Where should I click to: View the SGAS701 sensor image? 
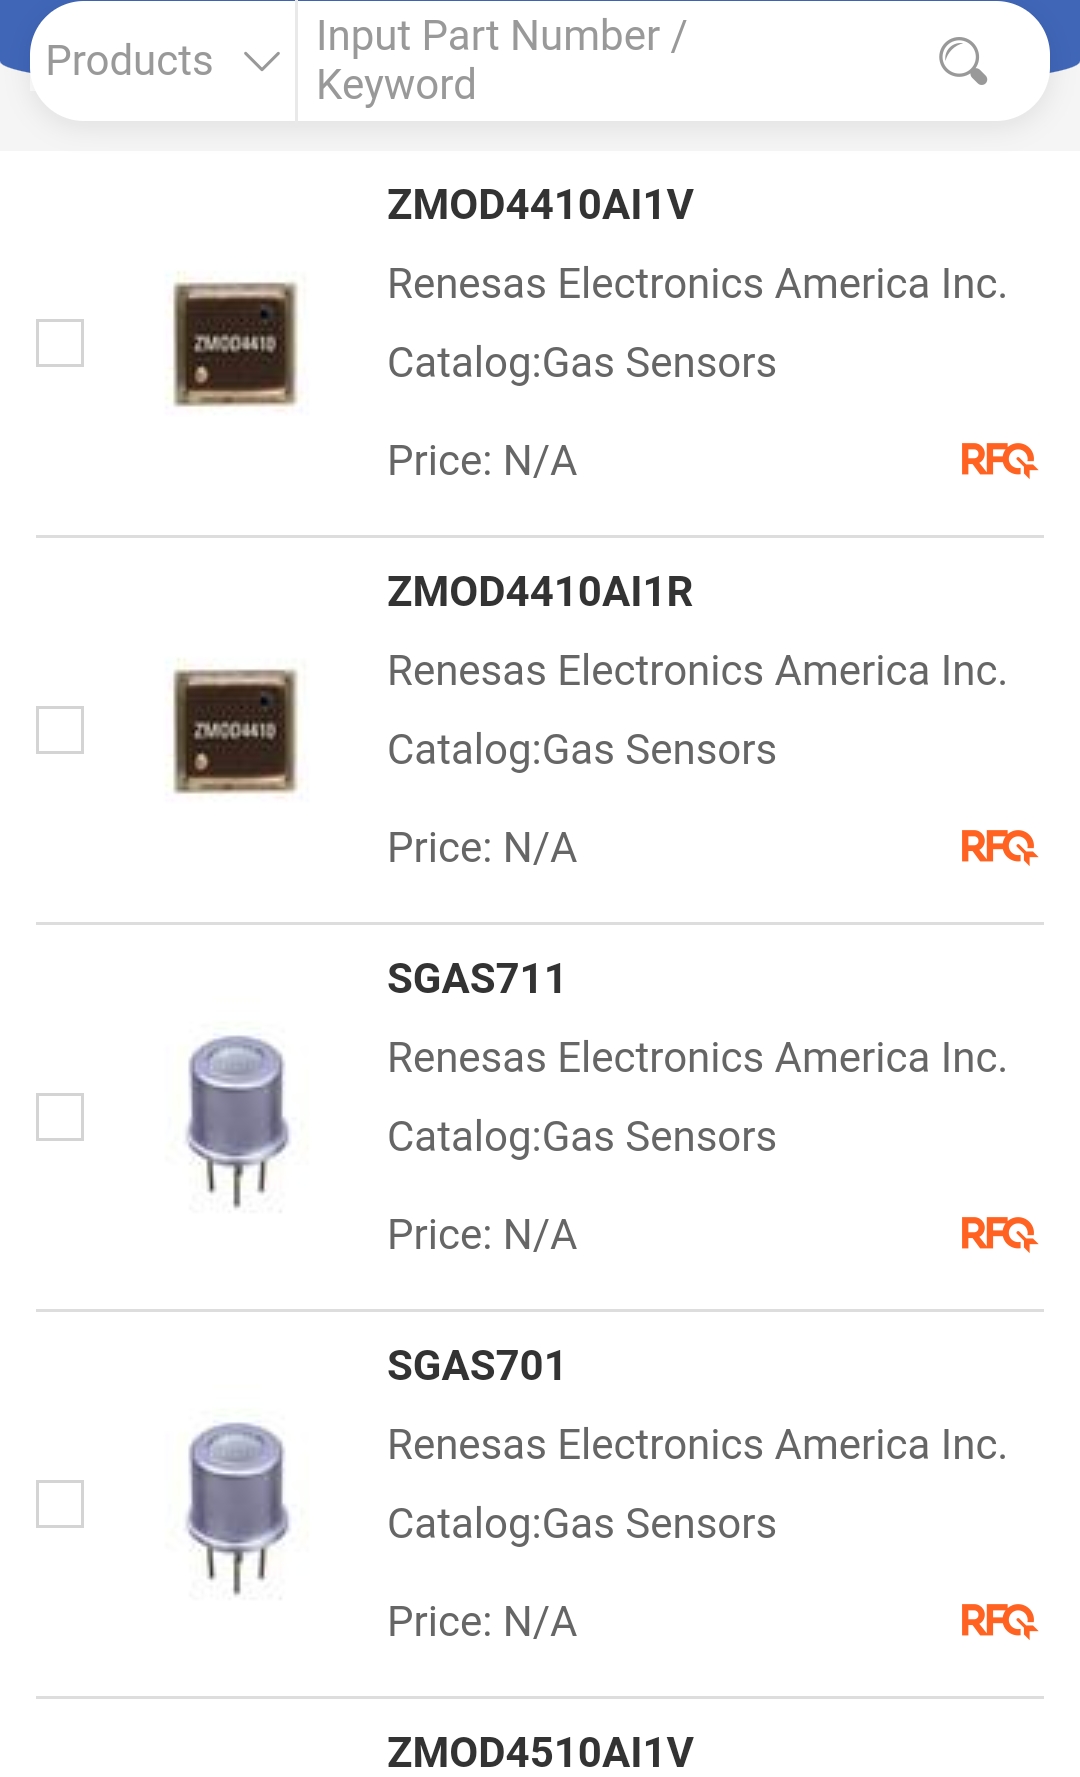click(237, 1506)
